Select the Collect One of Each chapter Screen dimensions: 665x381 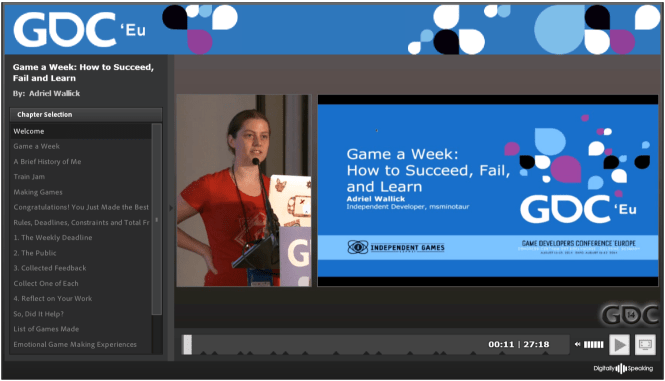tap(81, 284)
